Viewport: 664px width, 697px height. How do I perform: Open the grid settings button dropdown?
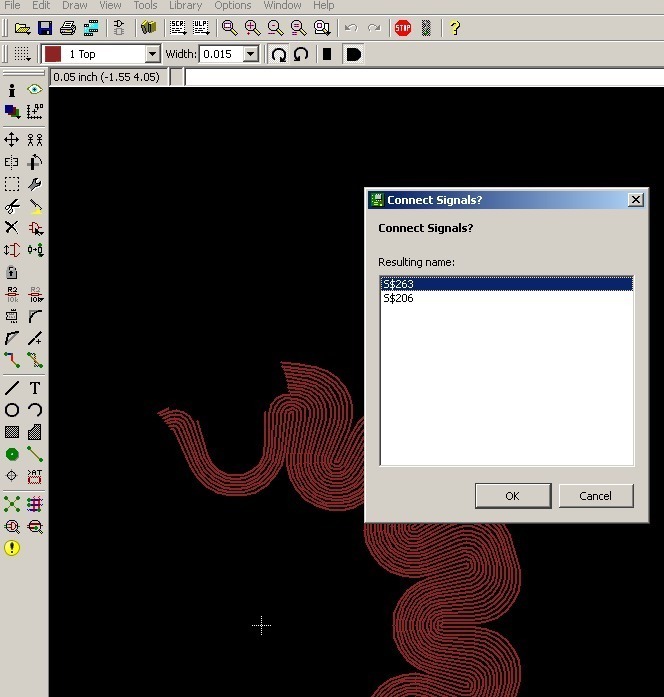pos(23,54)
